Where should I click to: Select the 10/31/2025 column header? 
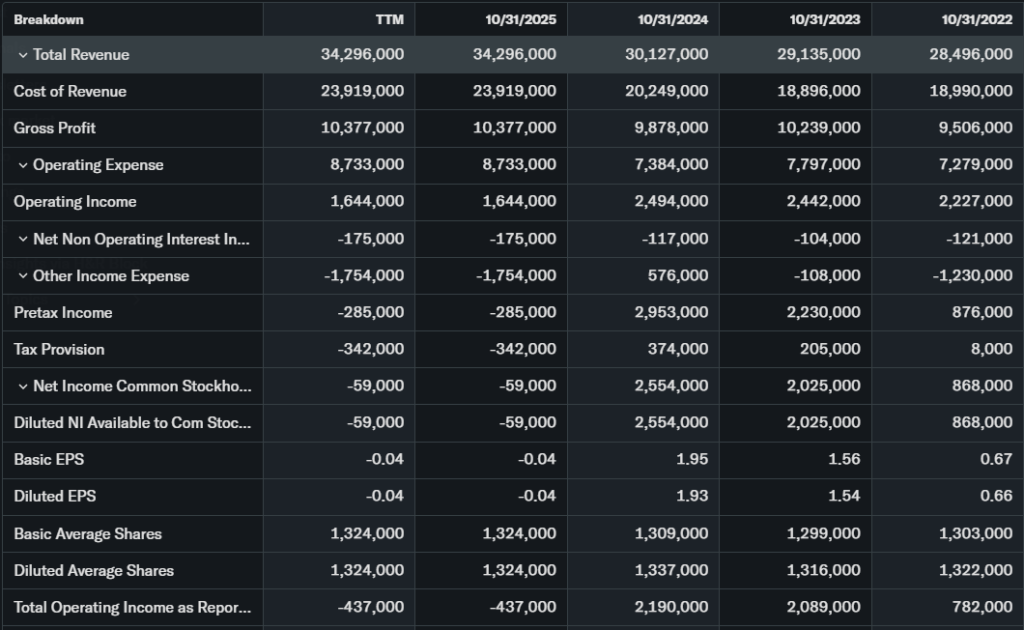coord(521,20)
